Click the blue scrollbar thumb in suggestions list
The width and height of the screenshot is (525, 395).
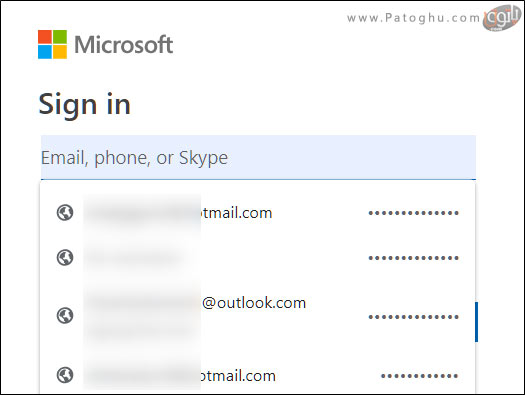(x=476, y=322)
